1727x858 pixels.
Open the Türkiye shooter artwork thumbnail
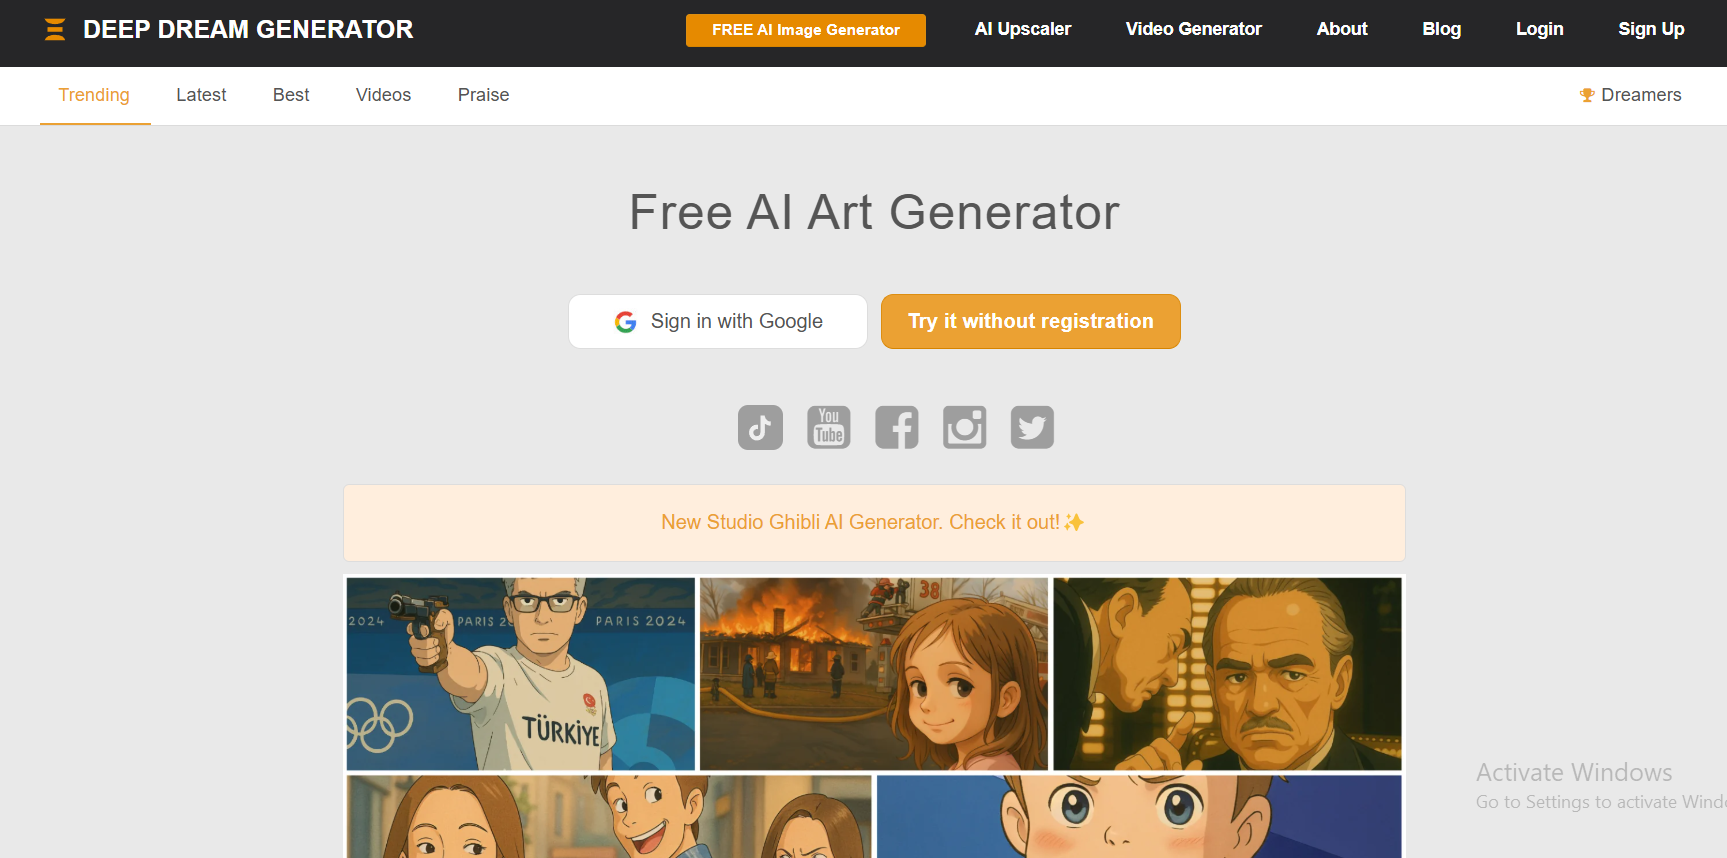[x=520, y=674]
